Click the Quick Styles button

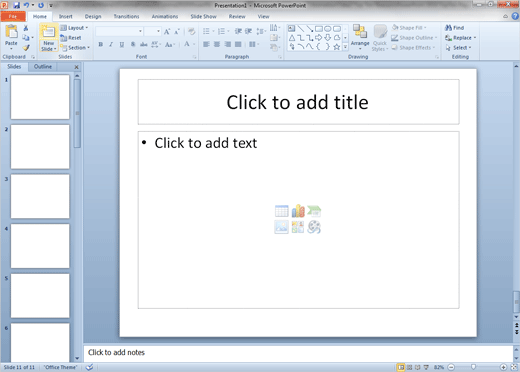pos(380,38)
